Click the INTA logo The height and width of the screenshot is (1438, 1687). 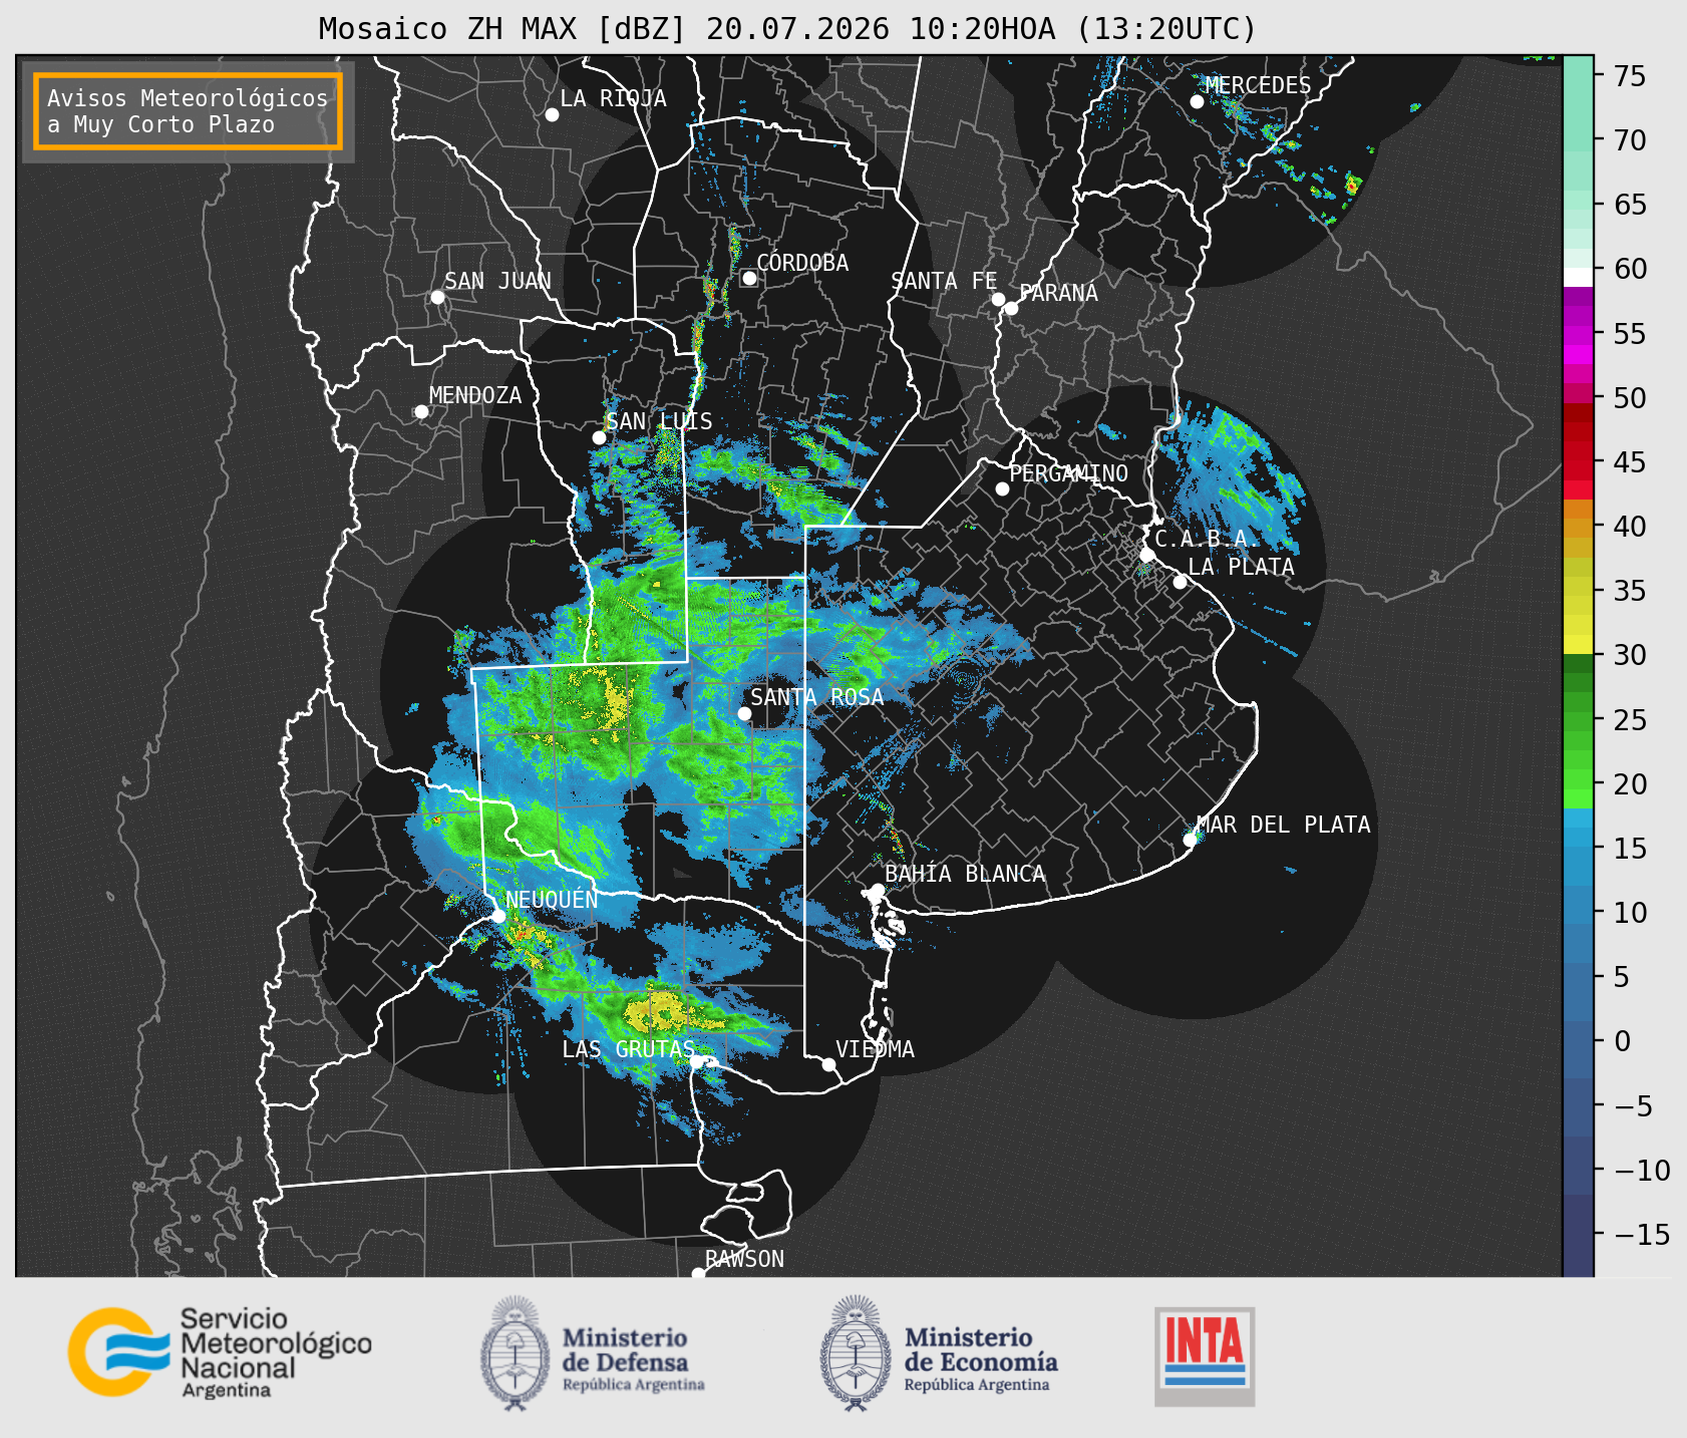coord(1205,1356)
